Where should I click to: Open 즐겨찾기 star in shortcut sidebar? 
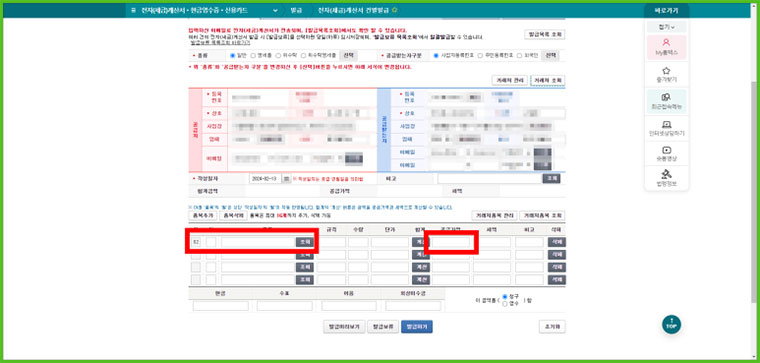click(x=666, y=74)
